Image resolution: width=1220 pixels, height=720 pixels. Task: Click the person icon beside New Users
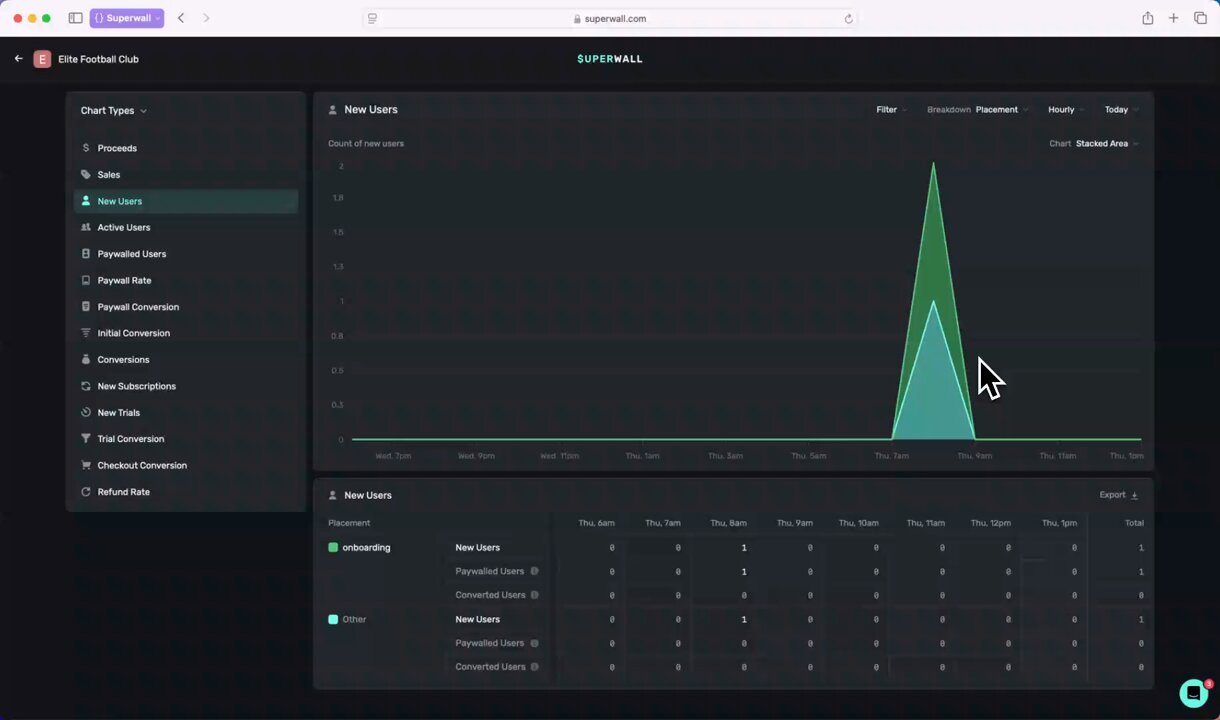click(86, 201)
